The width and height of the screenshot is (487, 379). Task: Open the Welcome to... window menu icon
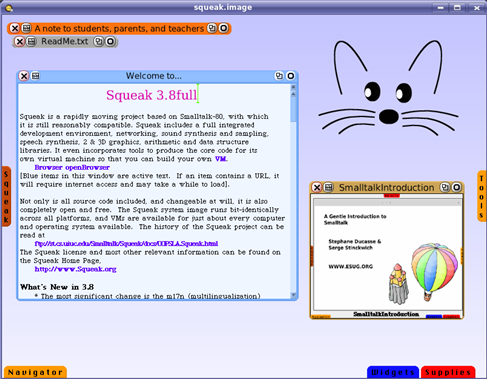point(35,76)
